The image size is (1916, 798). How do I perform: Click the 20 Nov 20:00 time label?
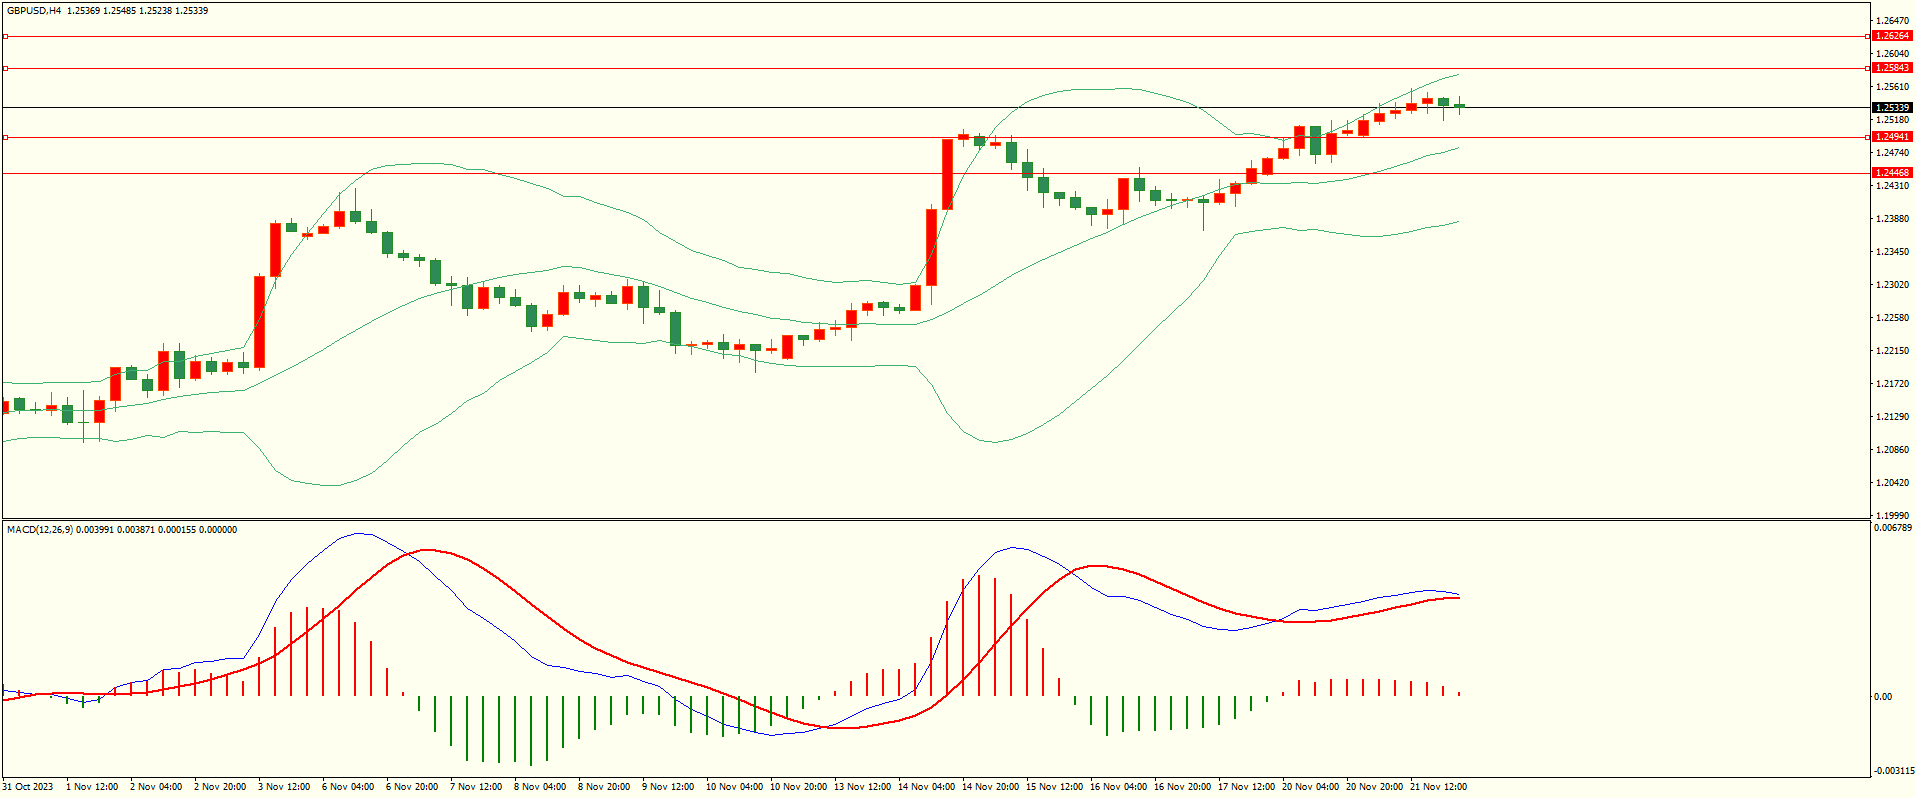[1374, 787]
